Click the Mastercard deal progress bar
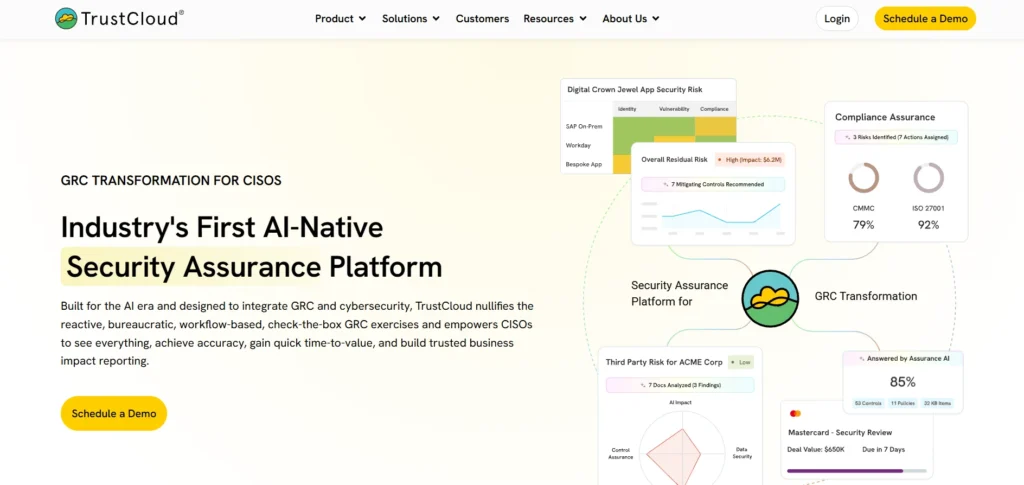The height and width of the screenshot is (485, 1024). click(856, 471)
